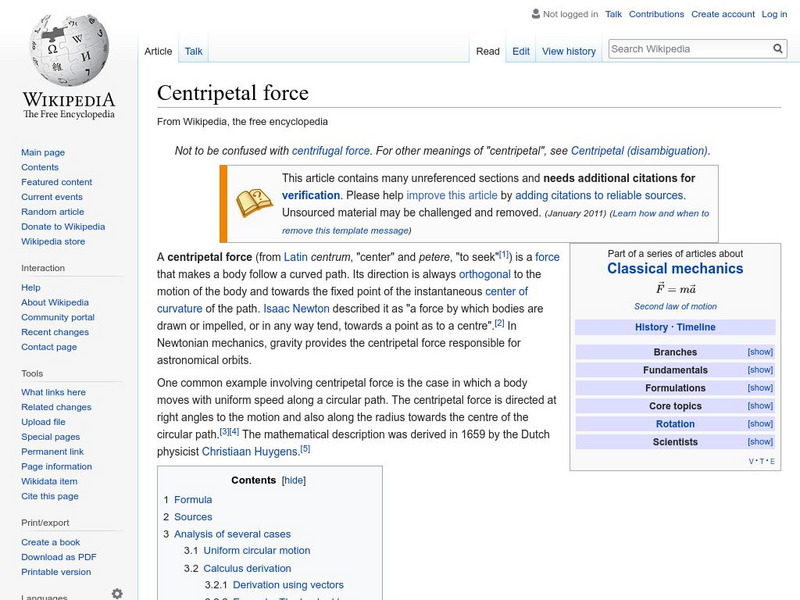The image size is (800, 600).
Task: Open Current events link
Action: click(x=52, y=197)
